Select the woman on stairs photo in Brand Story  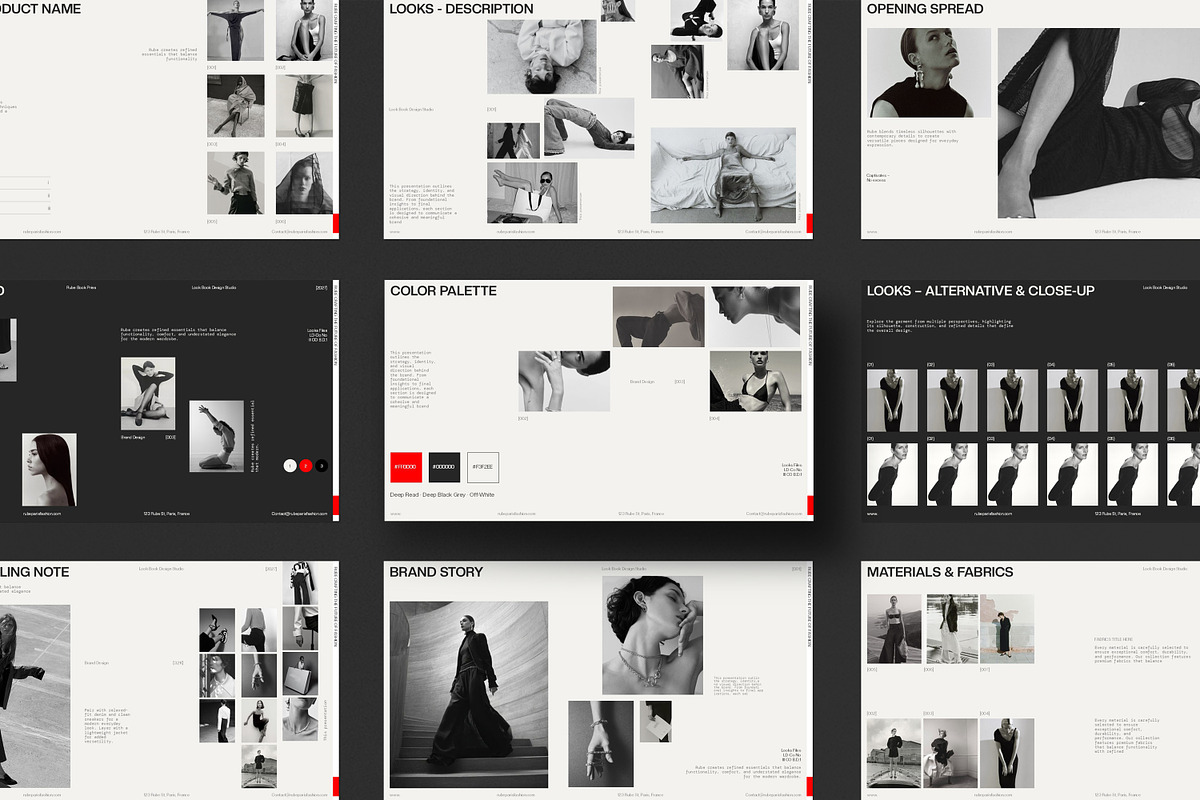point(468,694)
